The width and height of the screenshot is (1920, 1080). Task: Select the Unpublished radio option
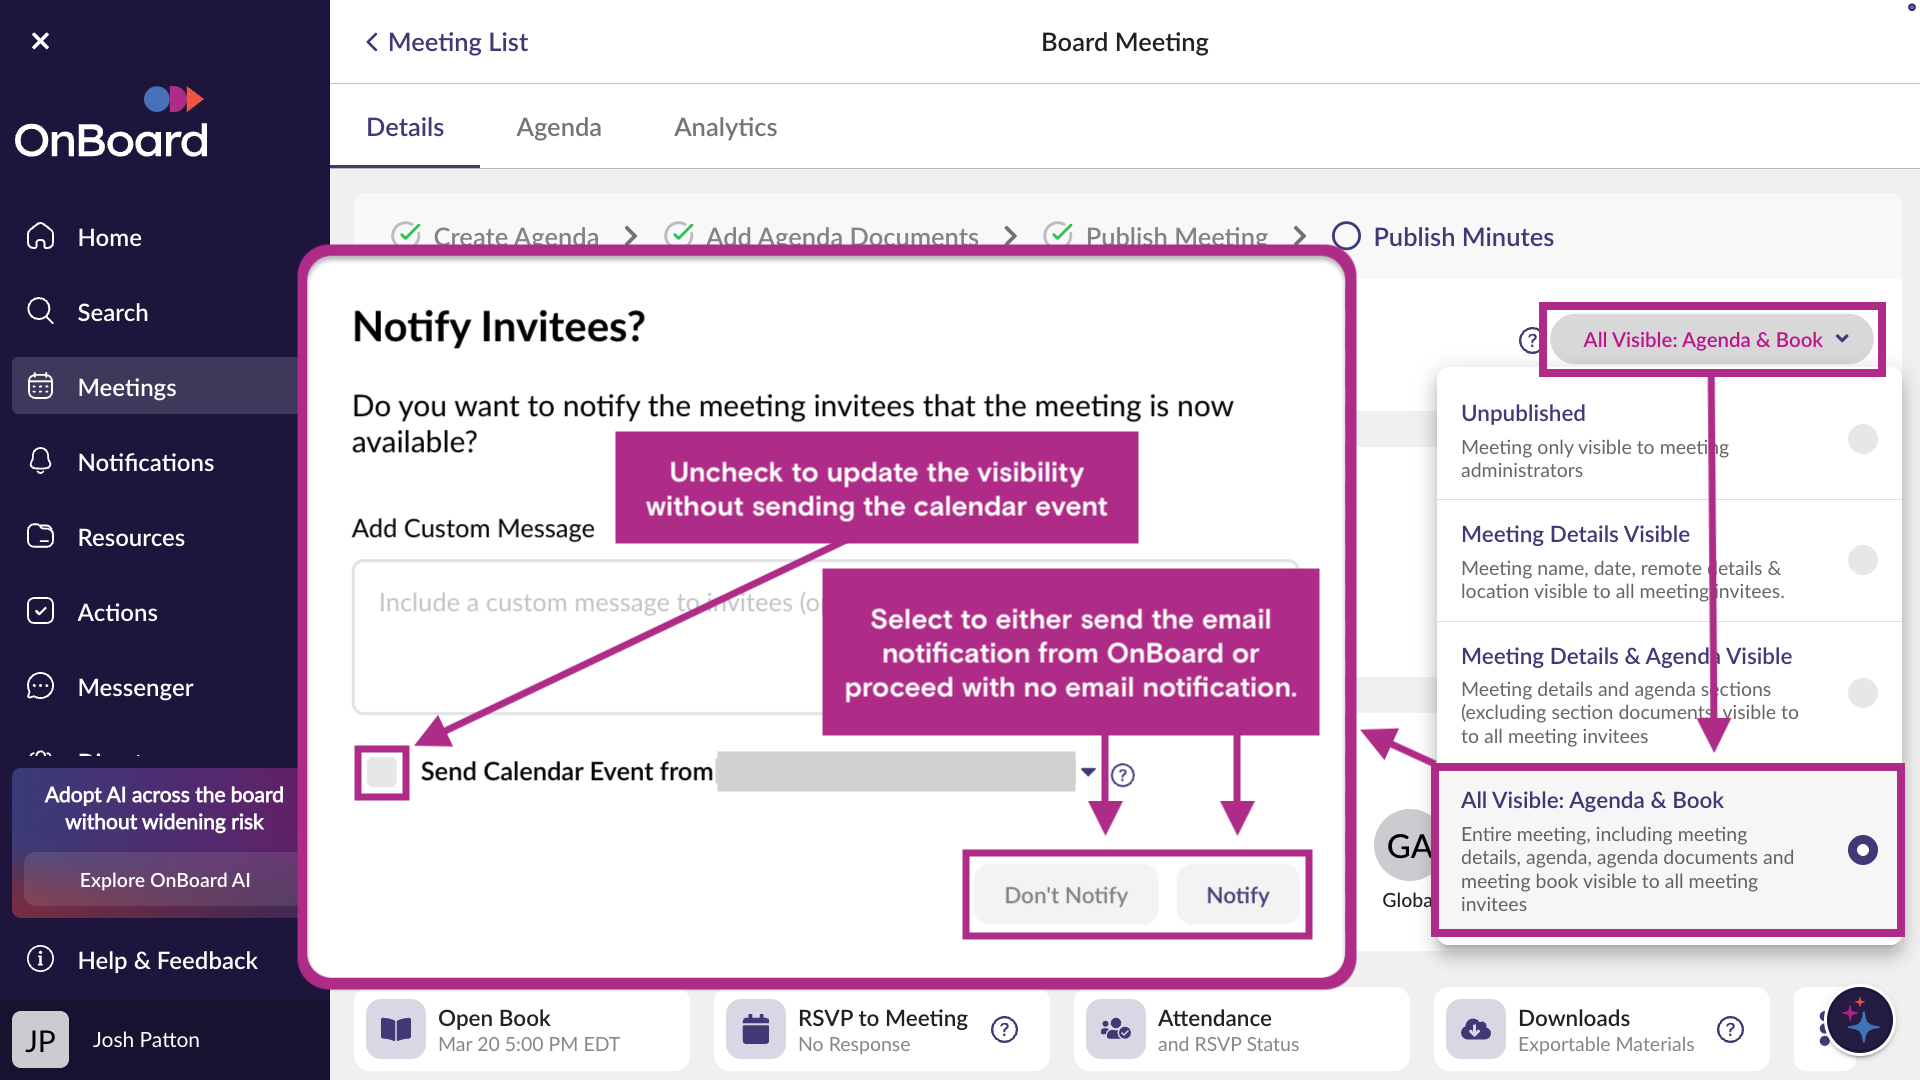coord(1862,439)
